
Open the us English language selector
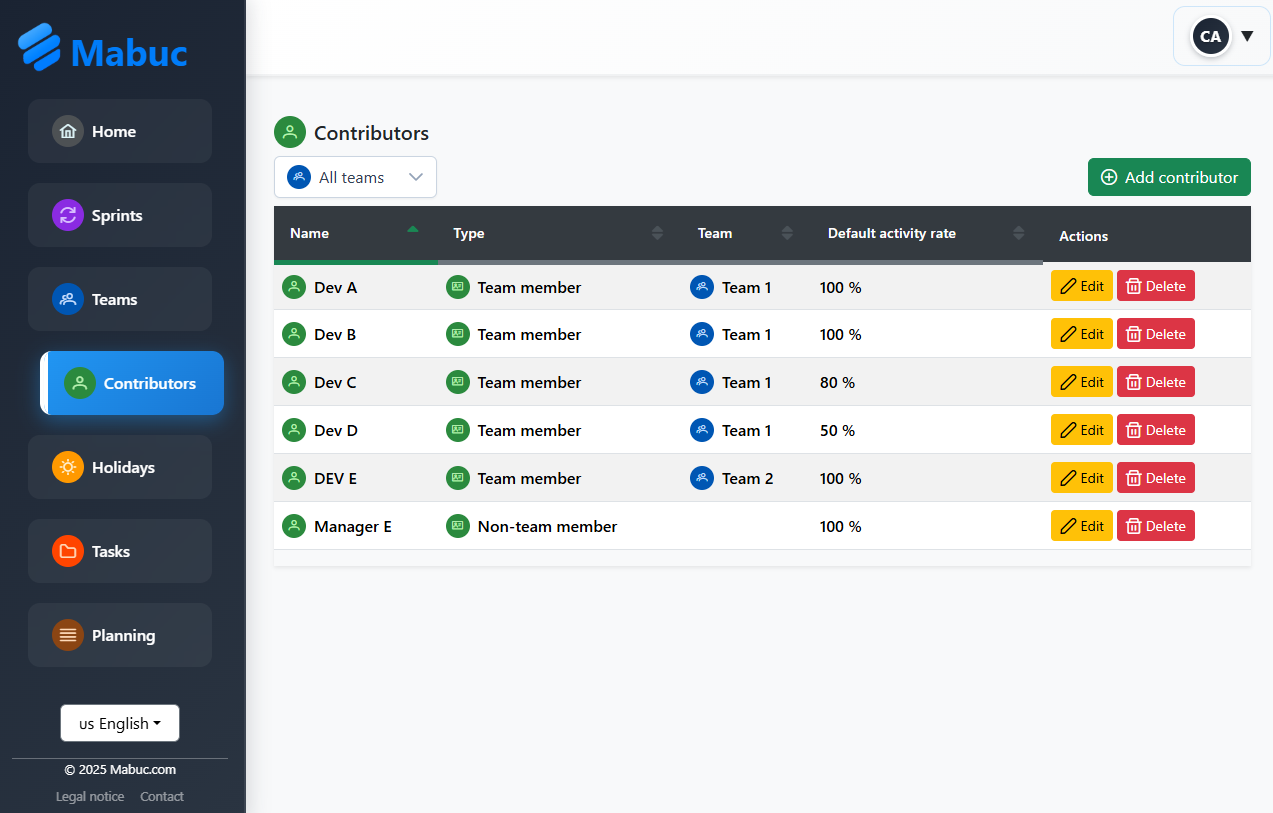click(x=119, y=722)
